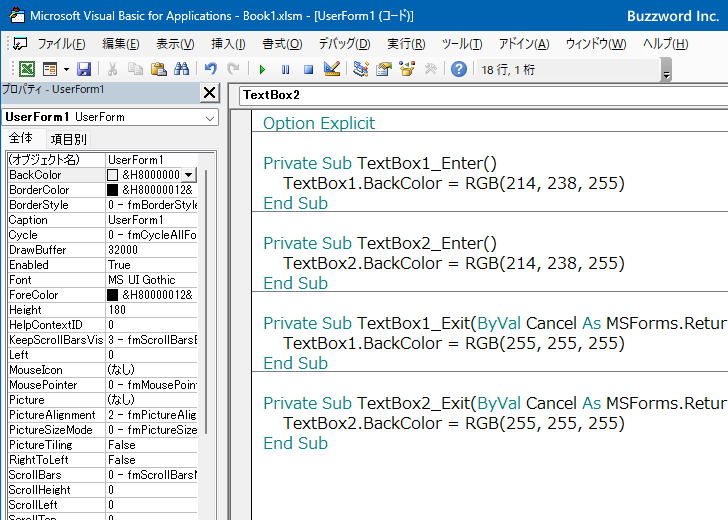Select the ScrollBars property row
This screenshot has width=728, height=520.
(103, 474)
